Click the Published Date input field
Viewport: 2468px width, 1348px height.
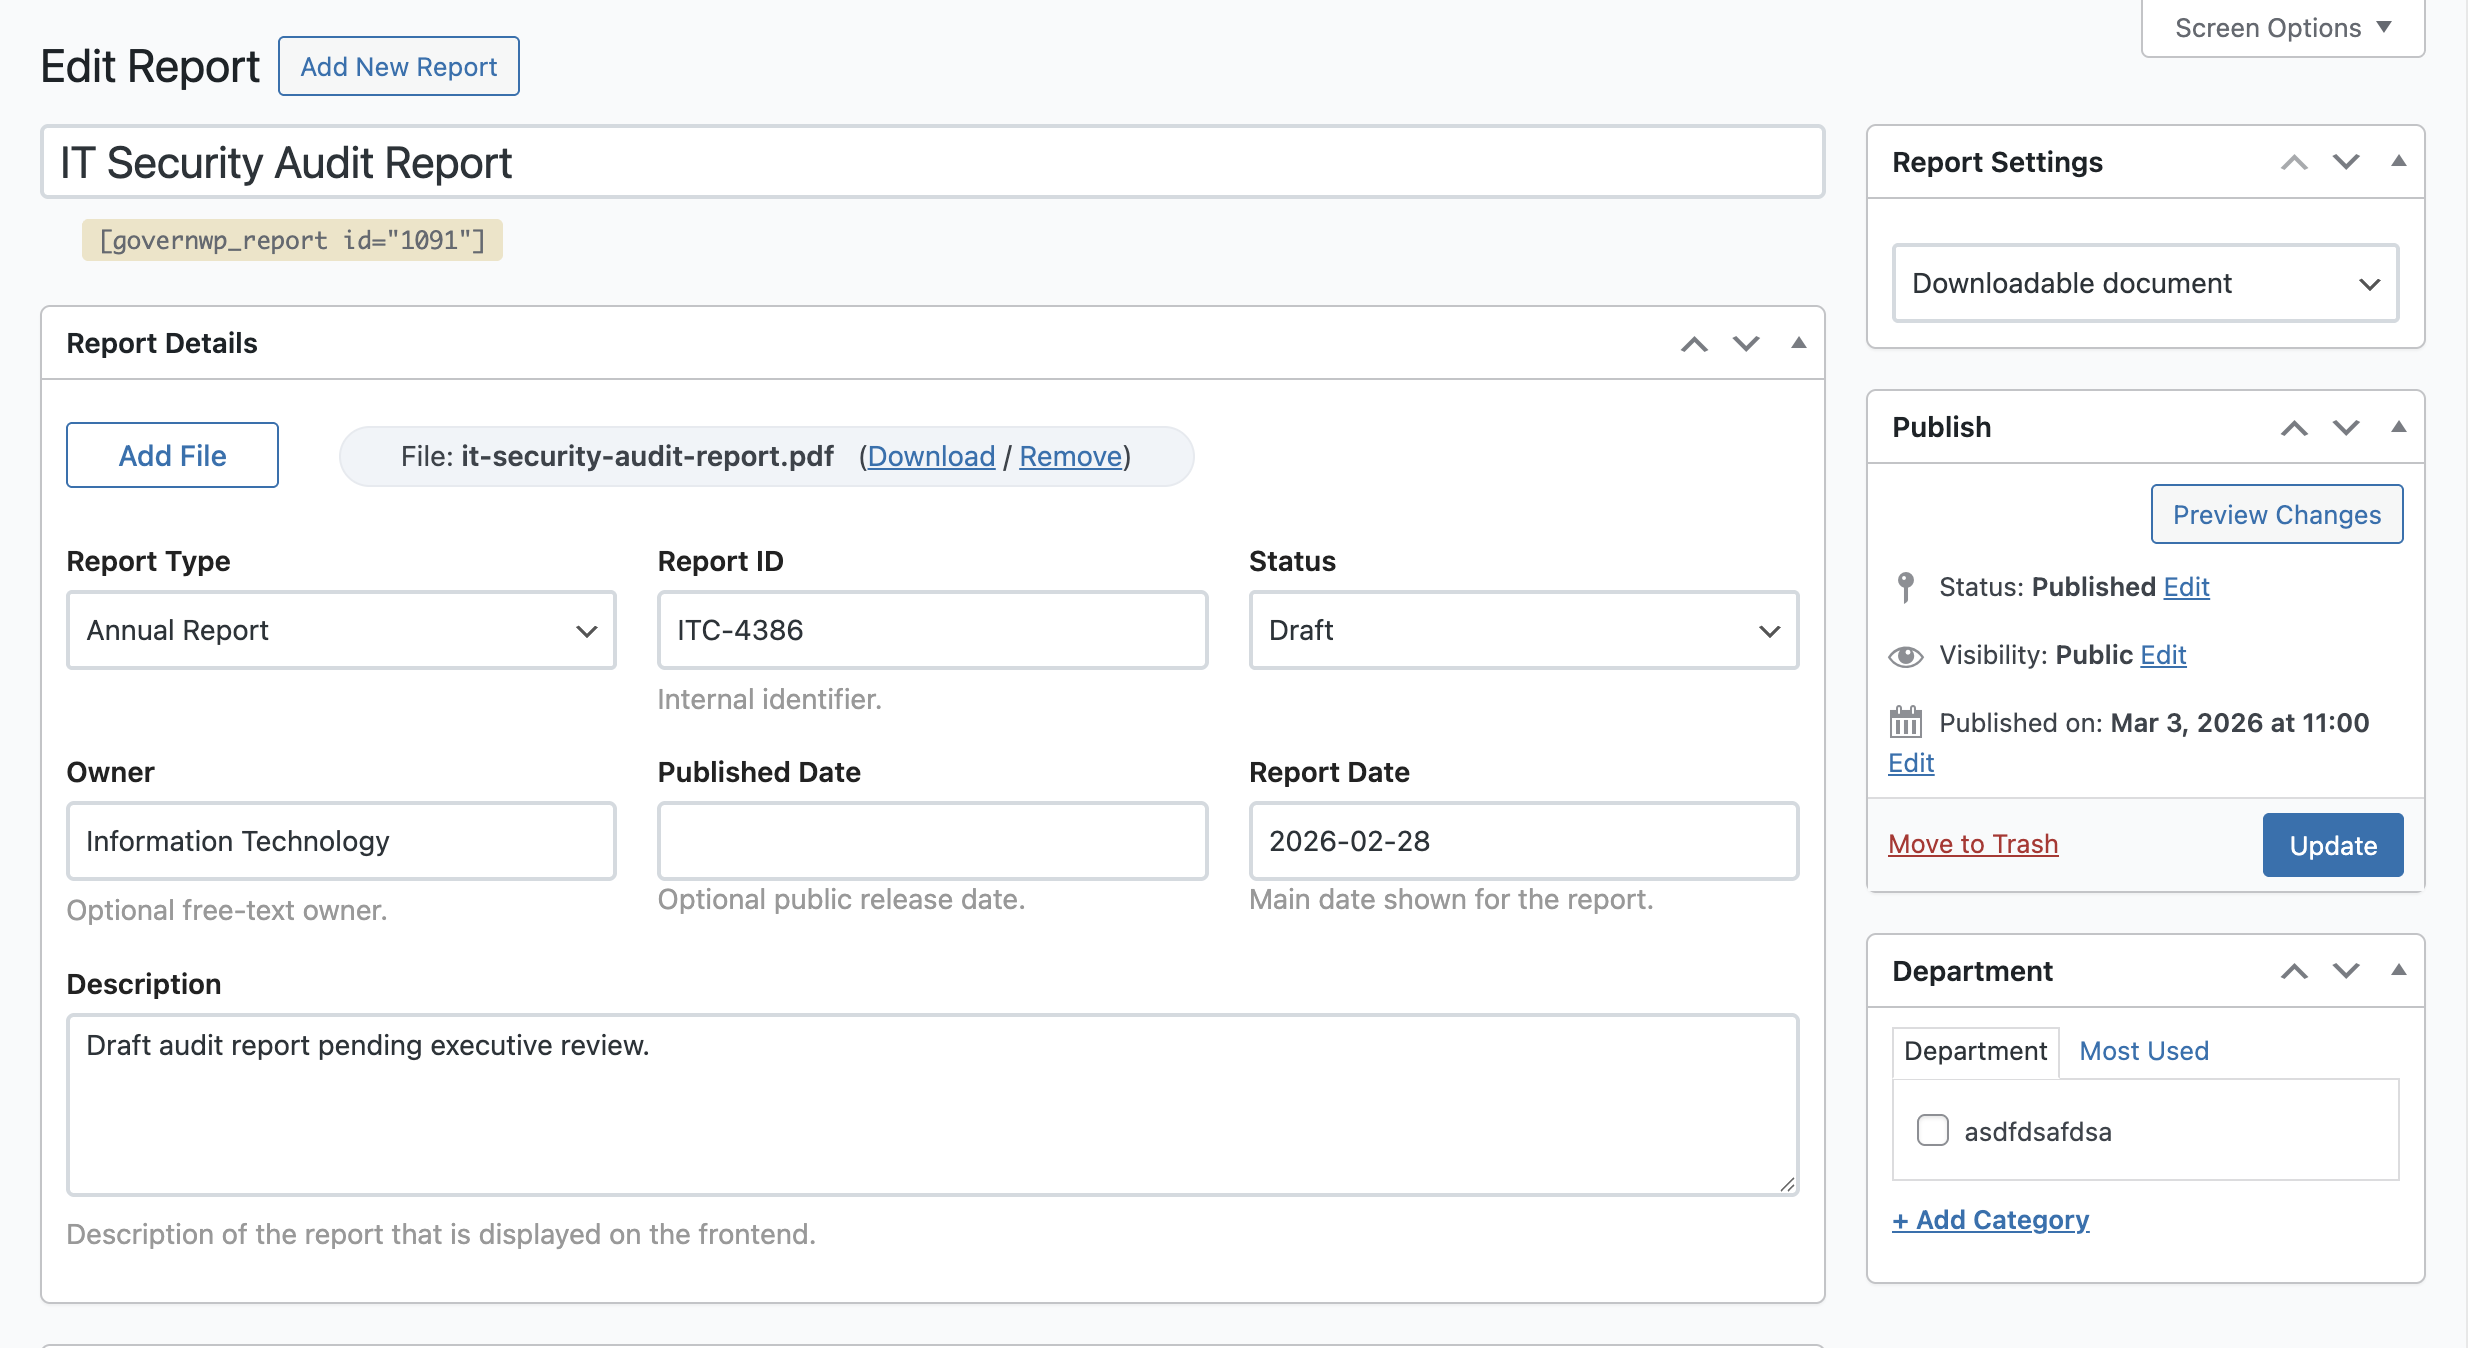[932, 841]
